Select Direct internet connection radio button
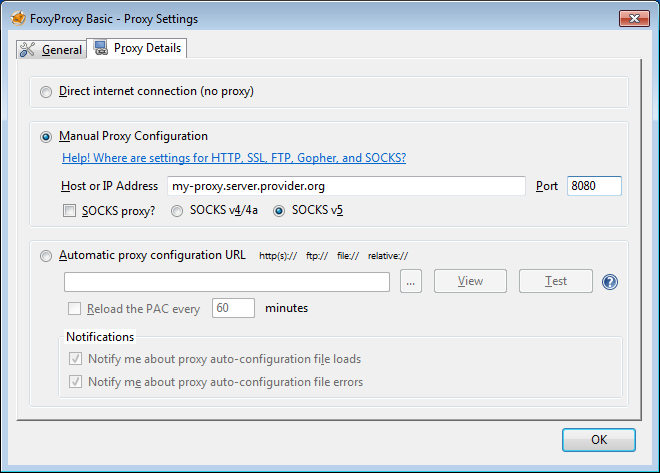 (x=46, y=92)
